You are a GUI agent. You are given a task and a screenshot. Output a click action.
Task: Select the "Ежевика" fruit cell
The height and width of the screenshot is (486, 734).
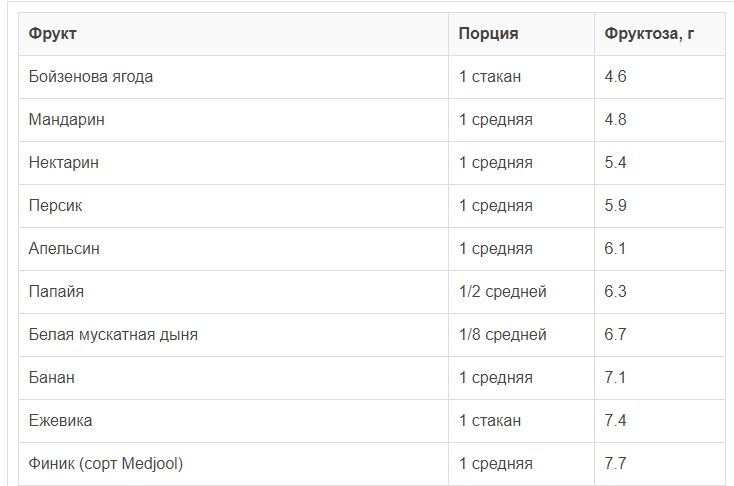61,421
